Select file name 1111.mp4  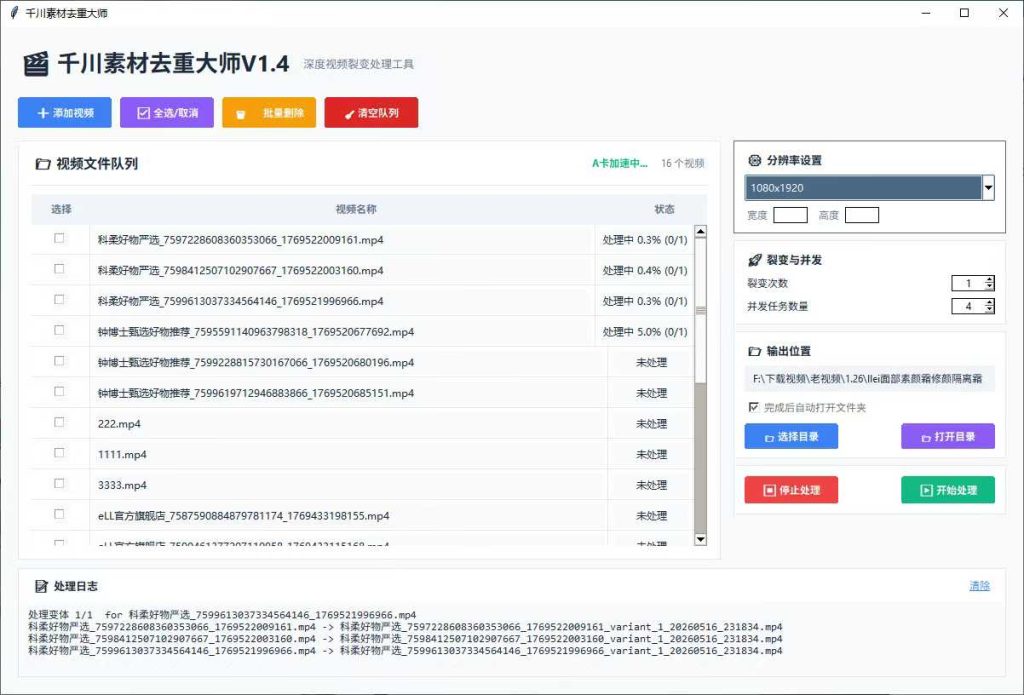pyautogui.click(x=122, y=455)
